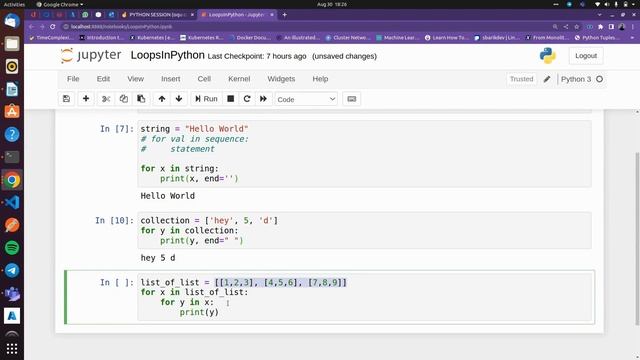Click the Trusted notebook indicator

[521, 79]
